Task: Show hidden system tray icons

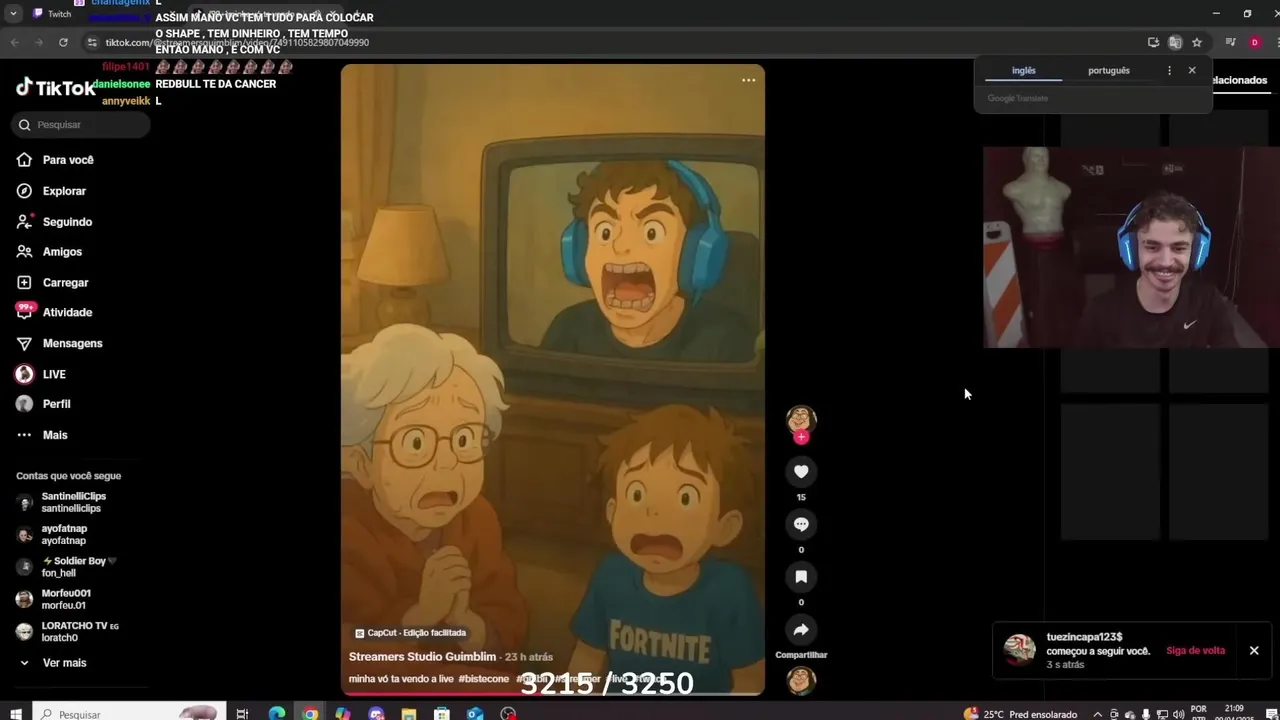Action: (x=1097, y=714)
